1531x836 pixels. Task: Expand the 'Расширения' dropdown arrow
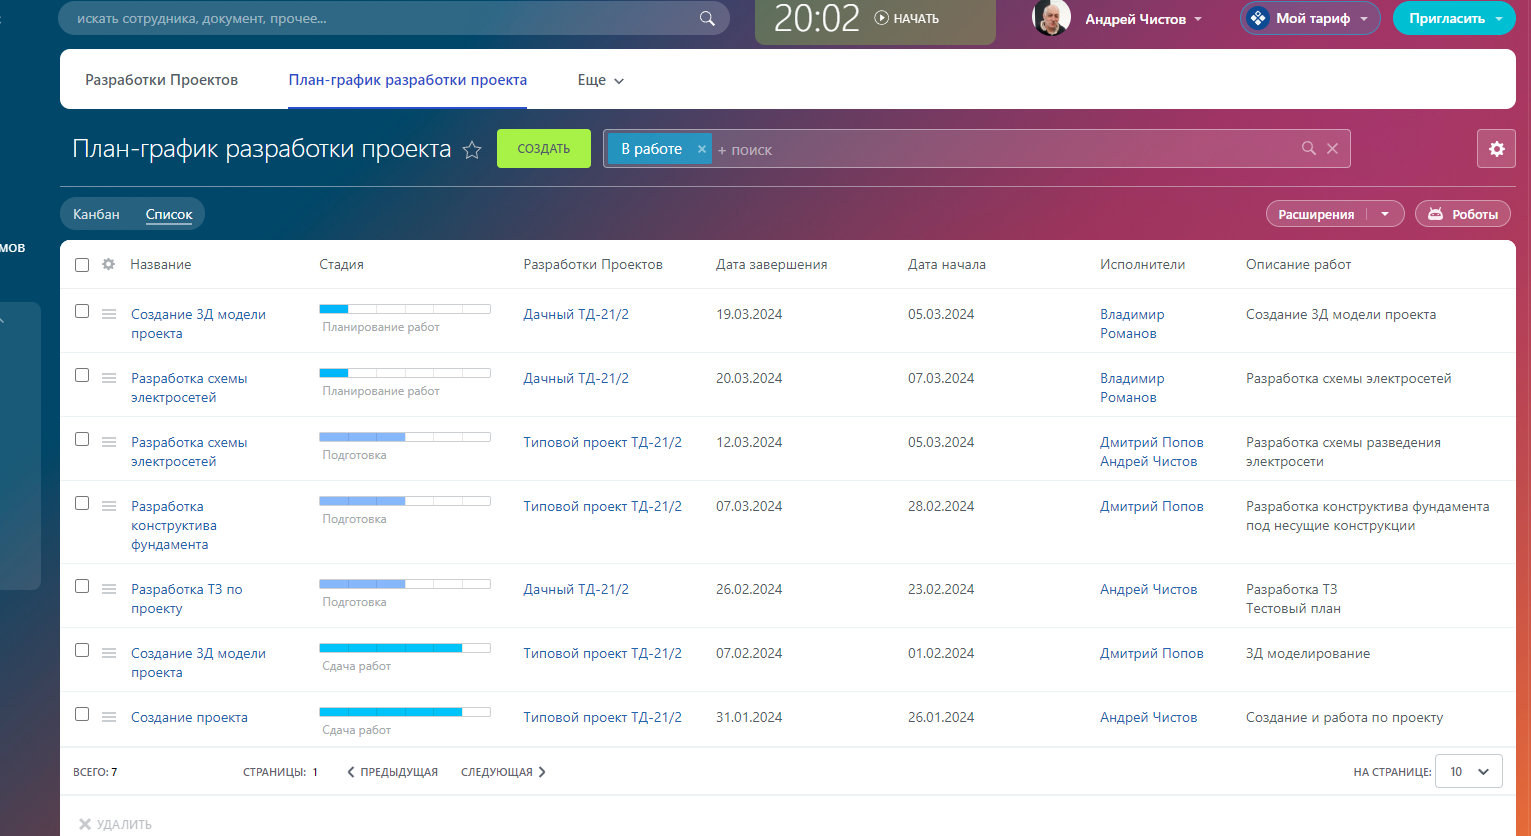(1385, 214)
